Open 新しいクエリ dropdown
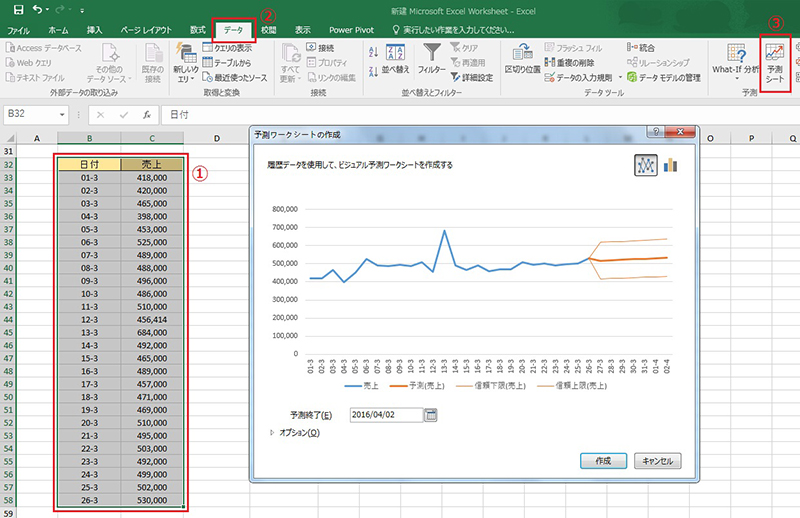 point(186,63)
